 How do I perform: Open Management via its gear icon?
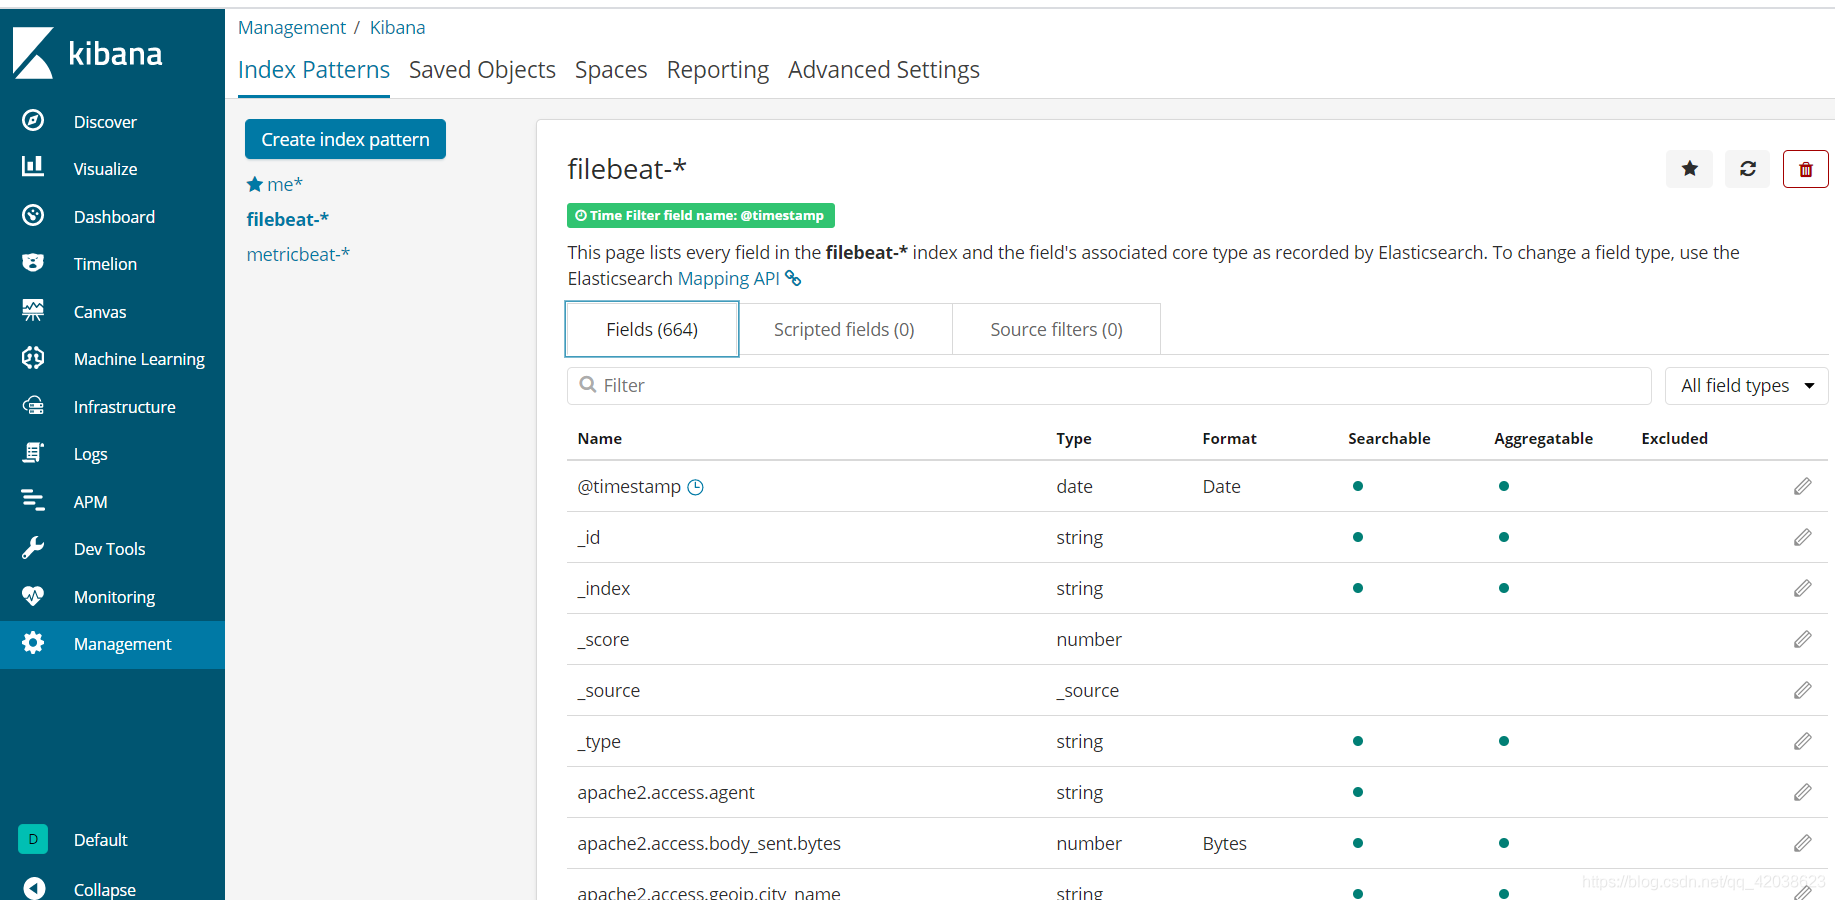click(33, 643)
